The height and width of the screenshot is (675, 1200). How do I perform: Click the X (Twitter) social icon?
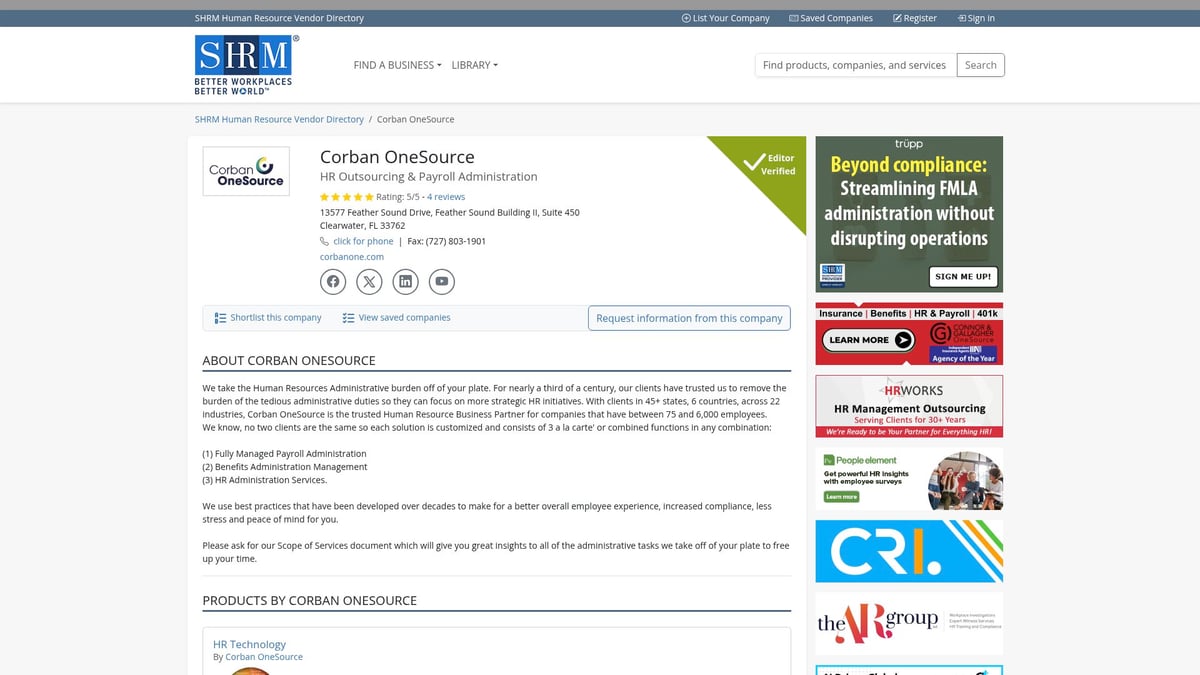[369, 281]
